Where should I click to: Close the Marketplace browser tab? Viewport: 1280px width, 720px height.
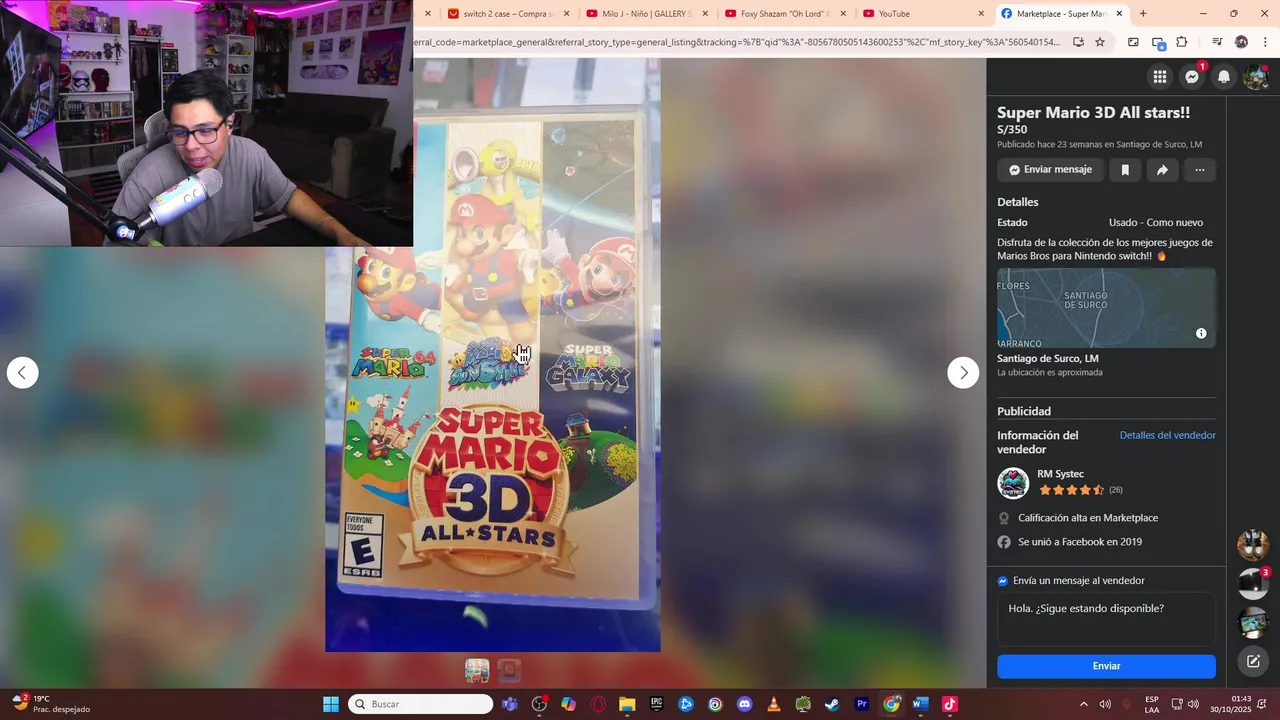1119,14
